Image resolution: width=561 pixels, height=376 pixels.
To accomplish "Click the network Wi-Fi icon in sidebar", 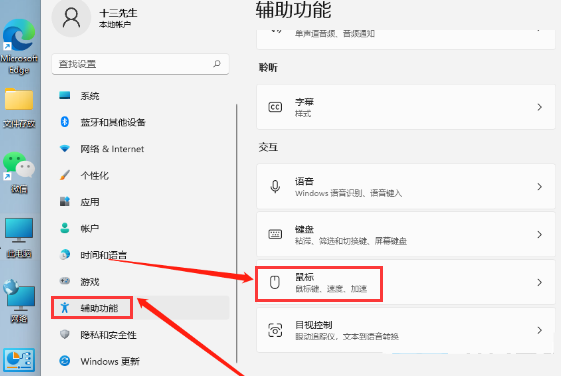I will (x=65, y=148).
